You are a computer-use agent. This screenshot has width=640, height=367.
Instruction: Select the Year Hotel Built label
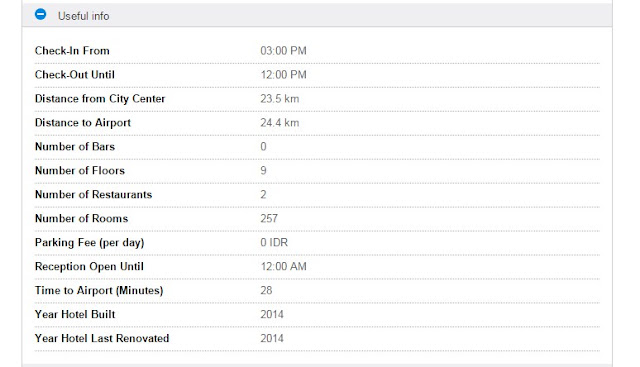tap(75, 314)
